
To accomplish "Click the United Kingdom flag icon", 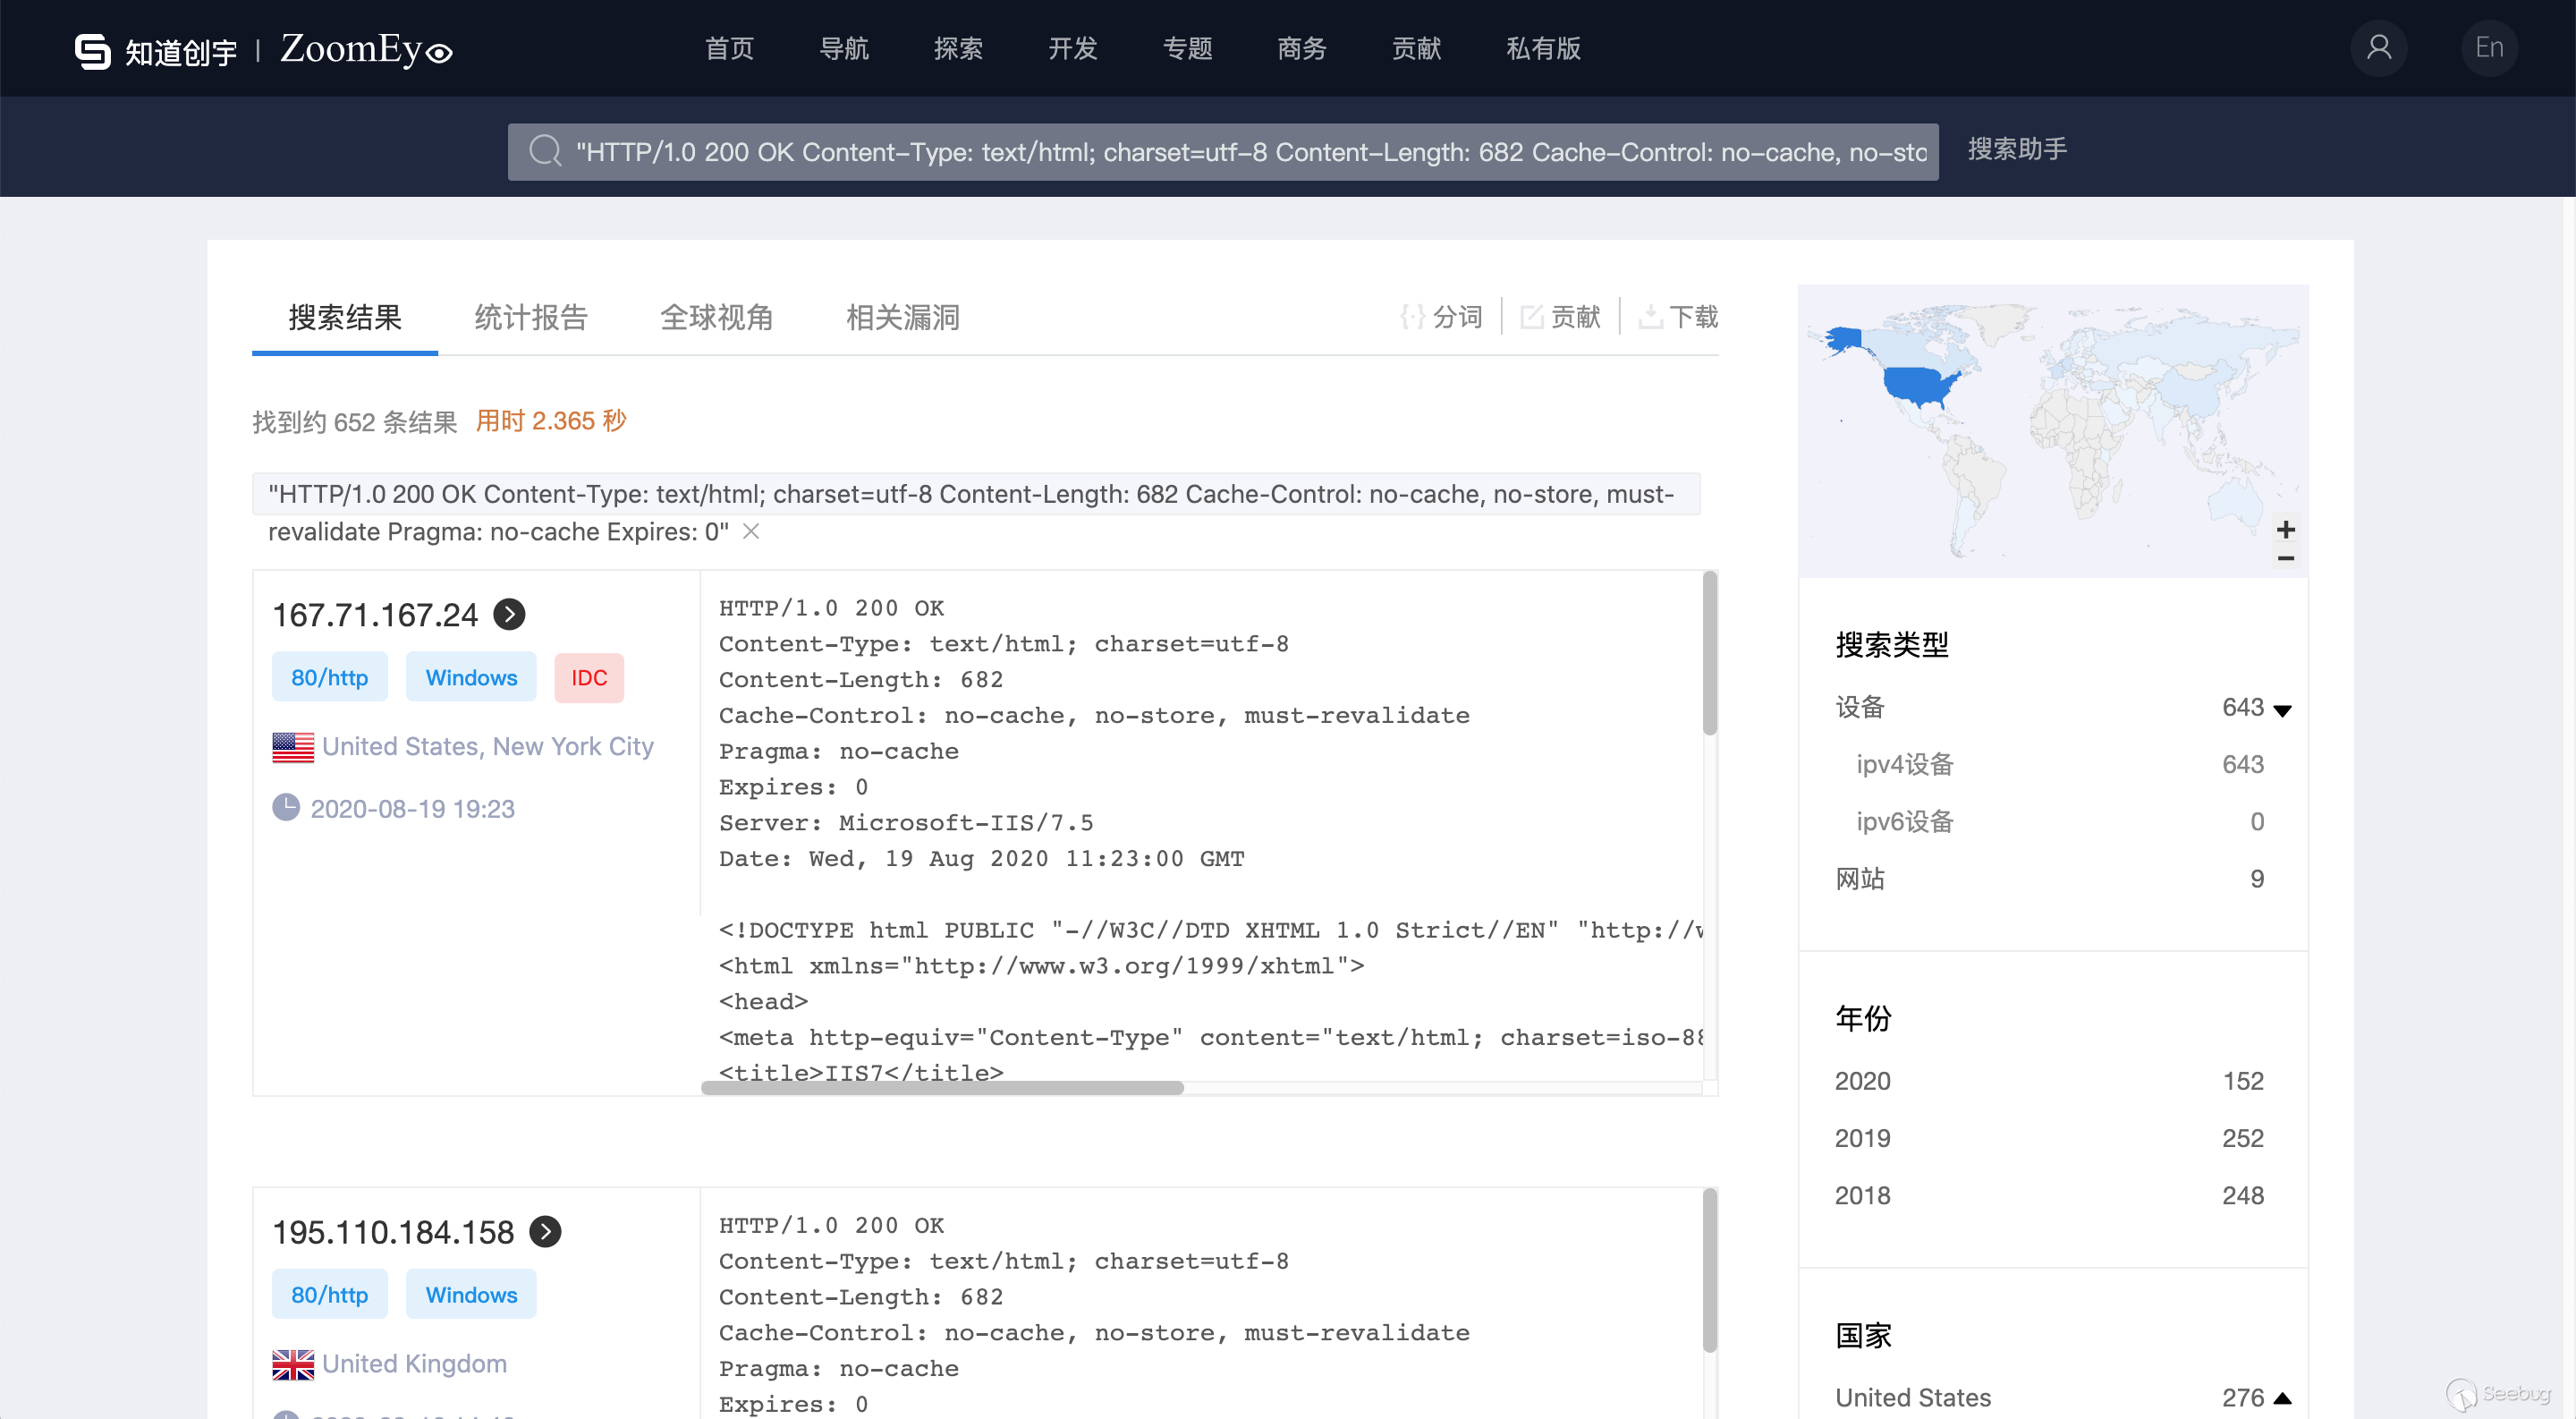I will [293, 1364].
